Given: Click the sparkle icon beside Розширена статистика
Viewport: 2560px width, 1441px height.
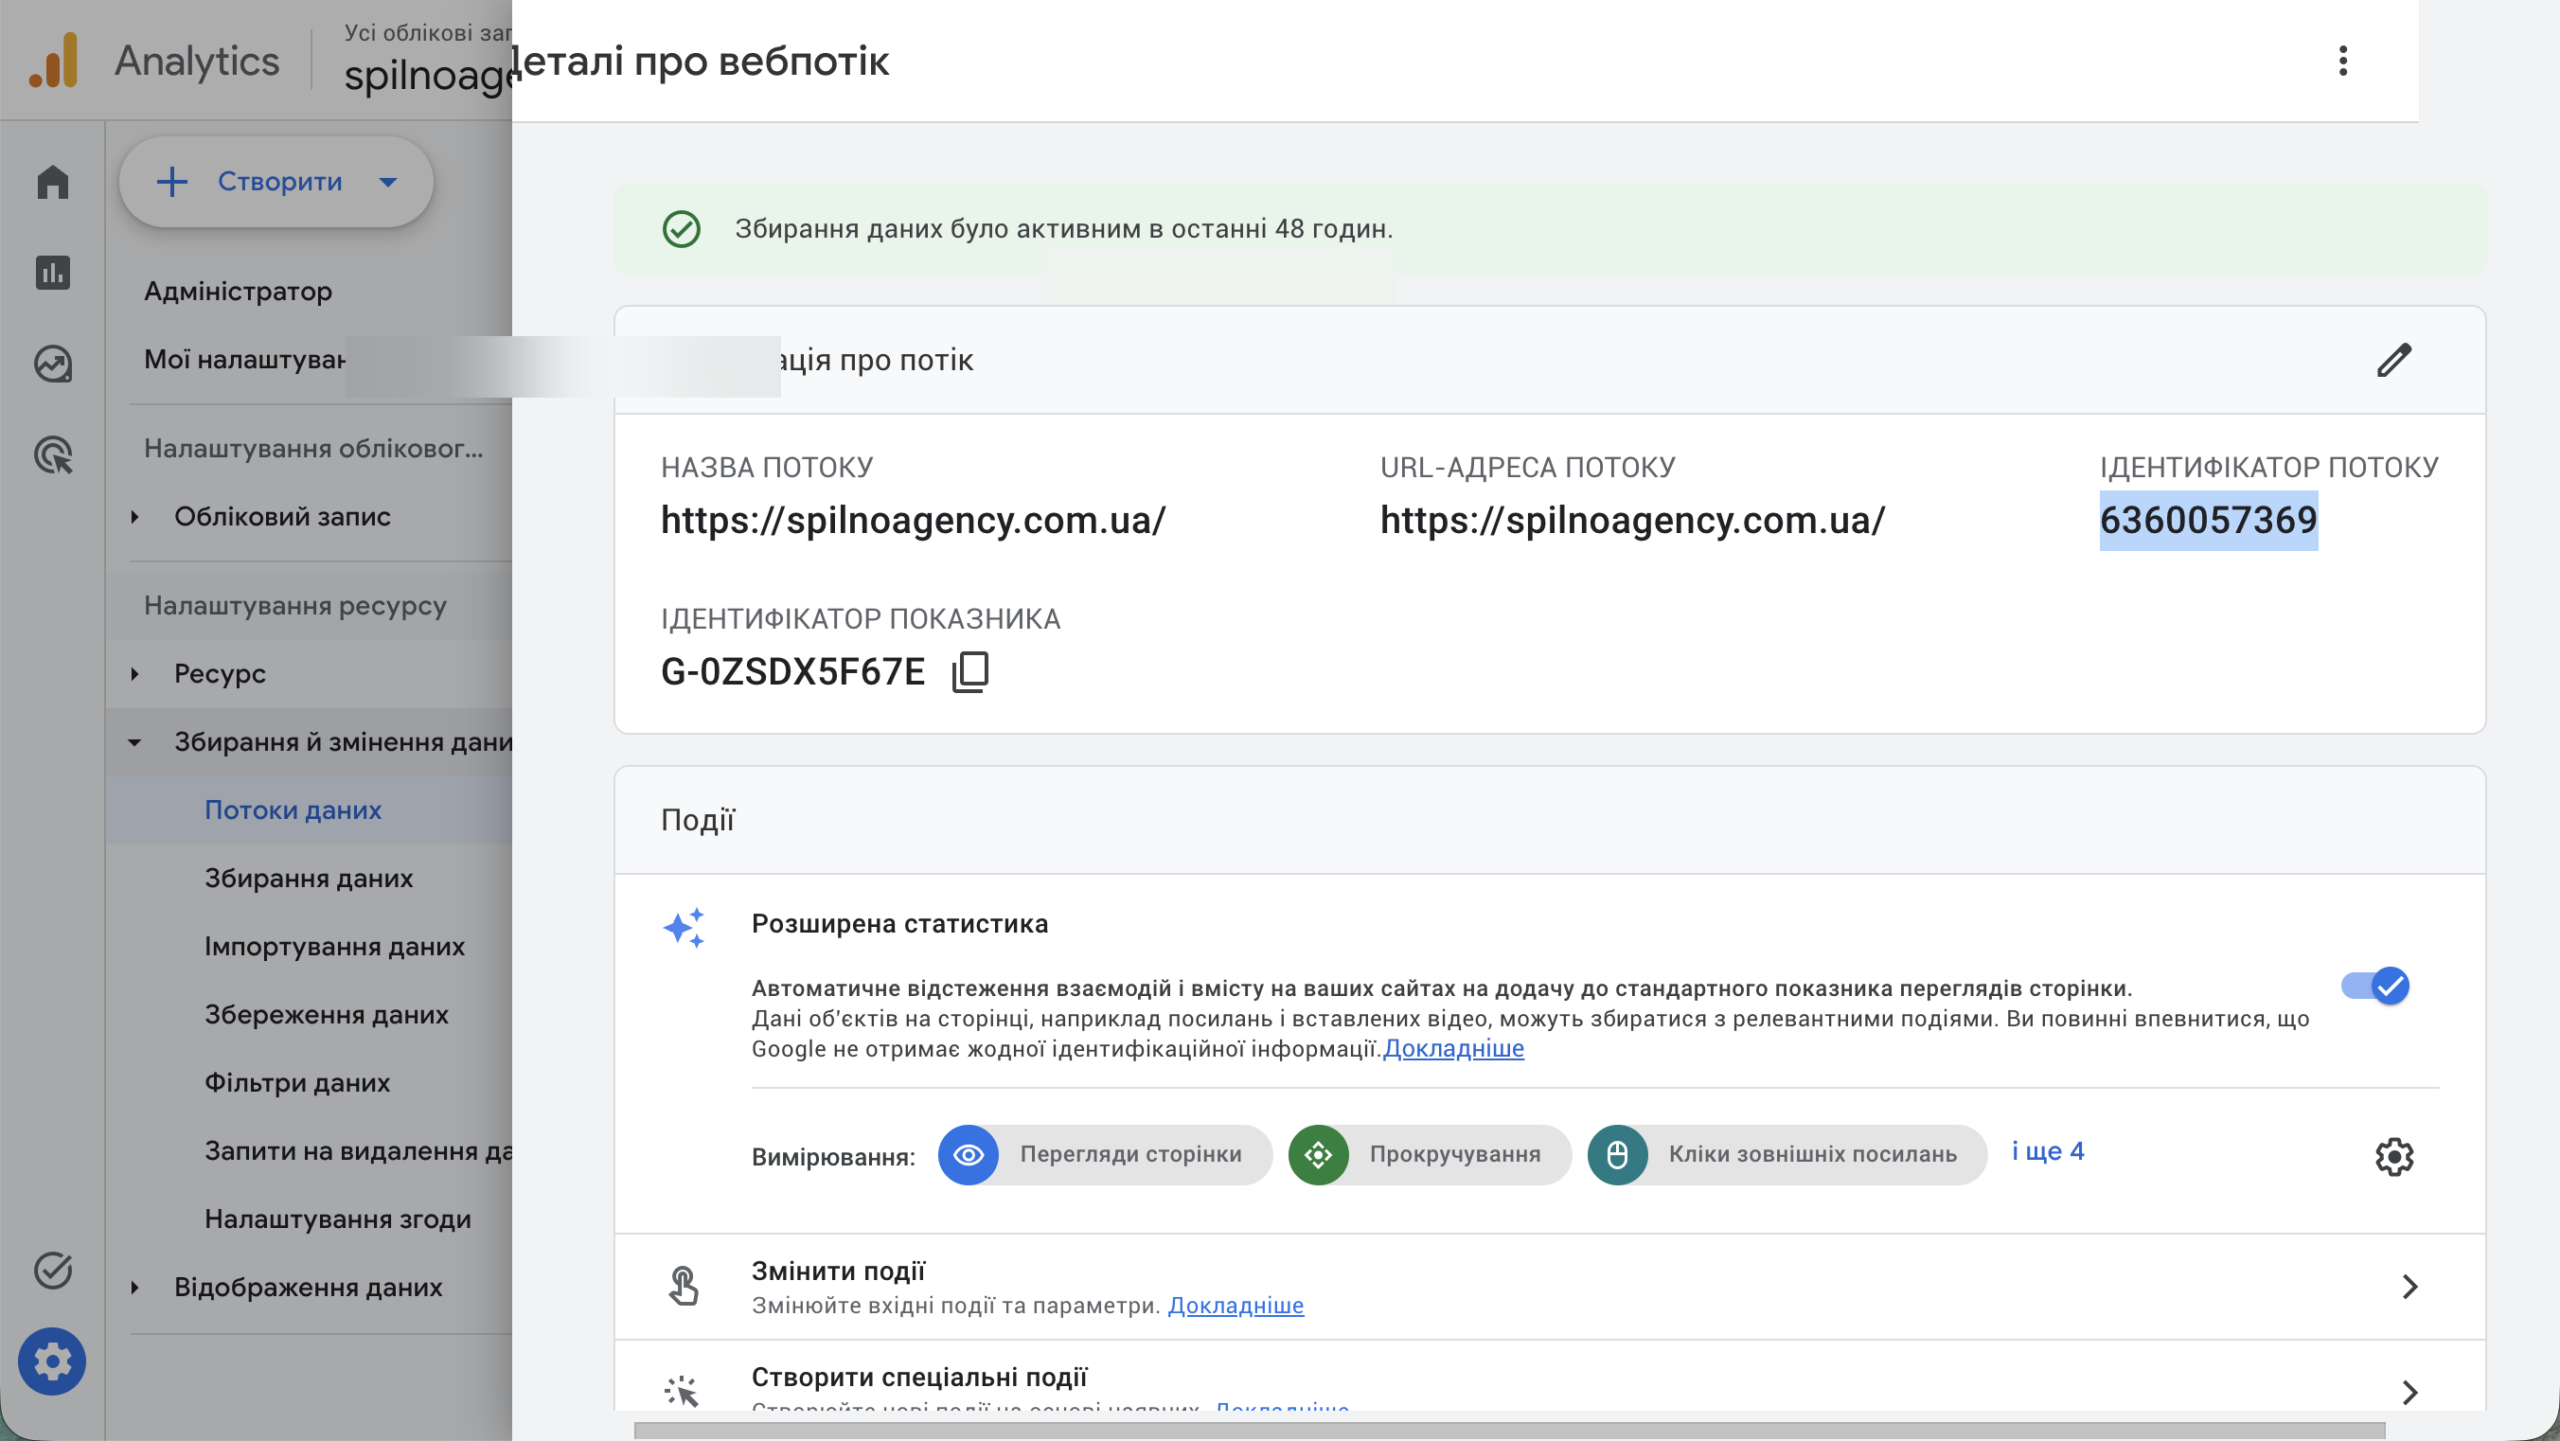Looking at the screenshot, I should coord(684,928).
